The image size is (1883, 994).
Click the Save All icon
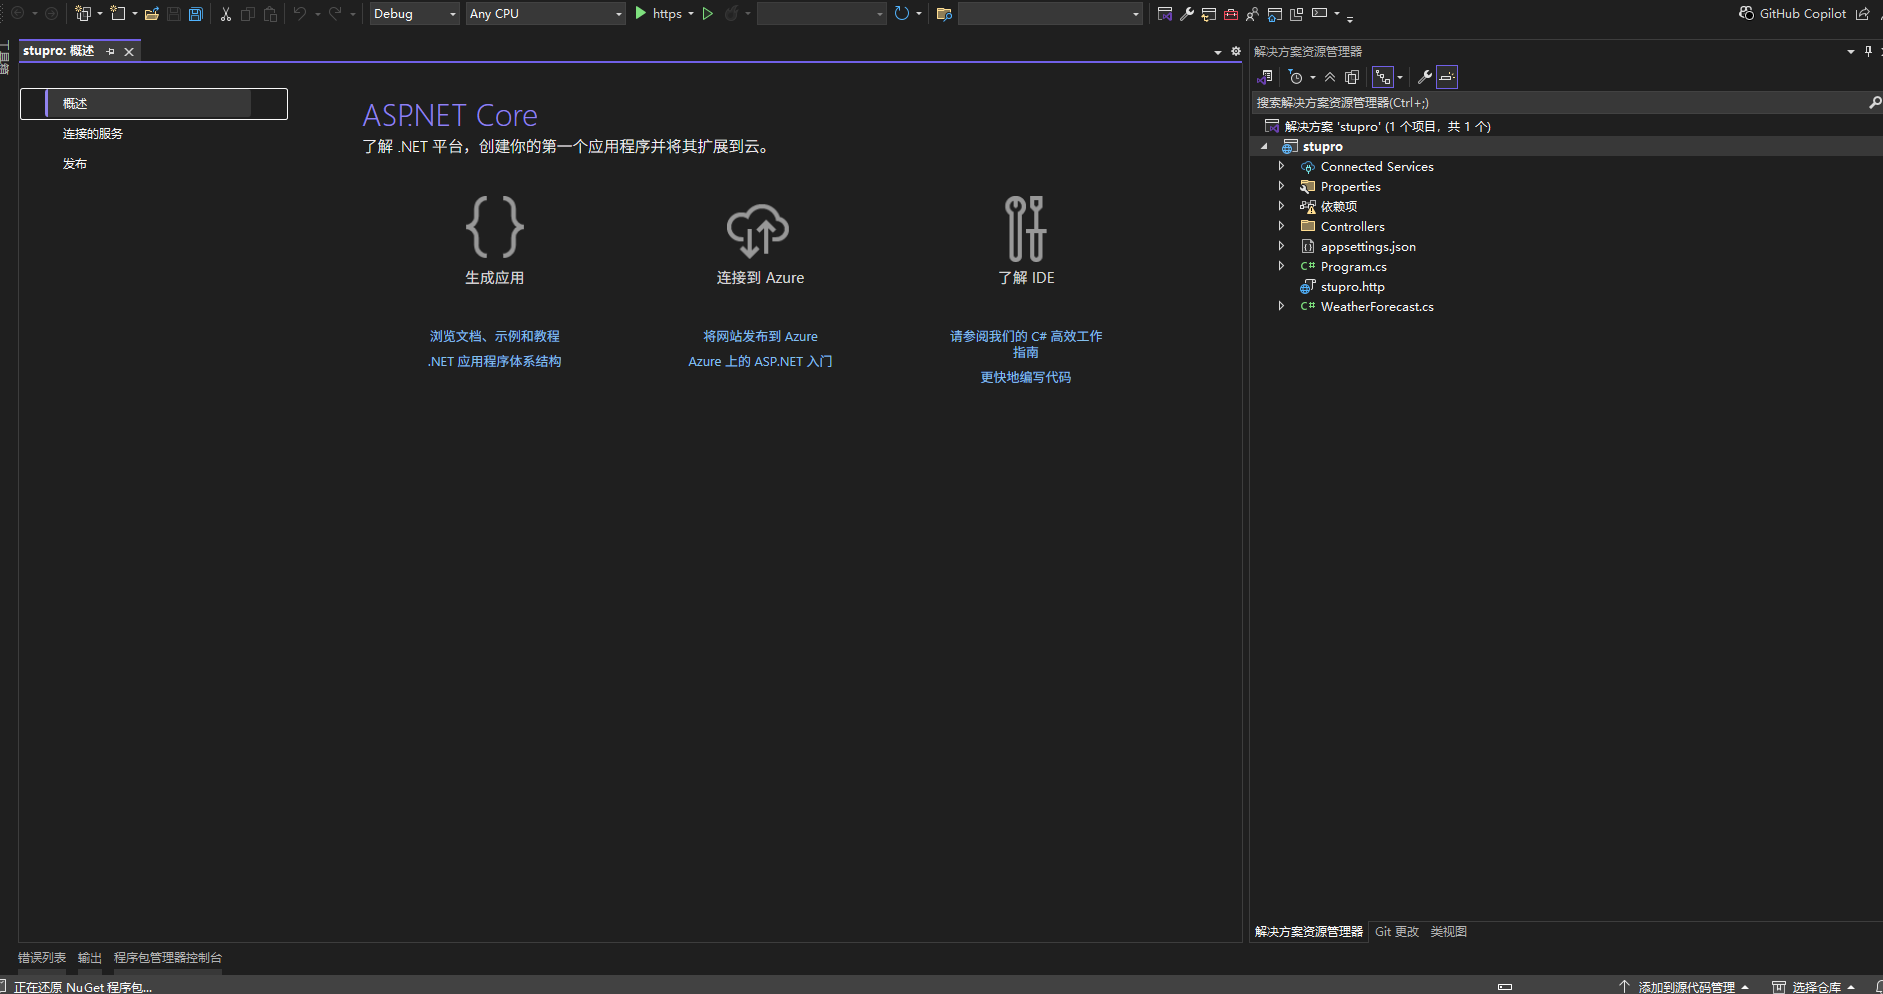click(196, 13)
